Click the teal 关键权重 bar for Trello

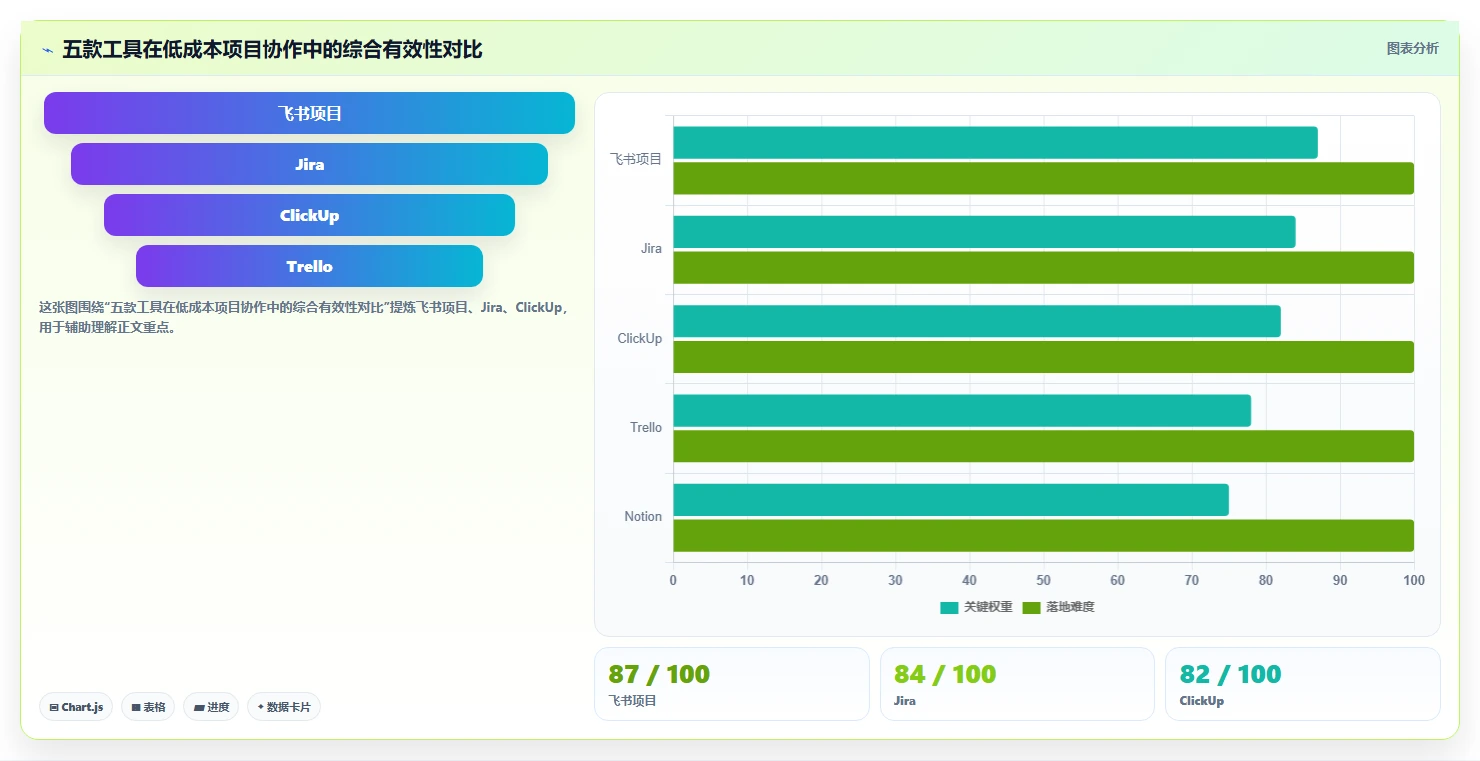click(x=962, y=410)
